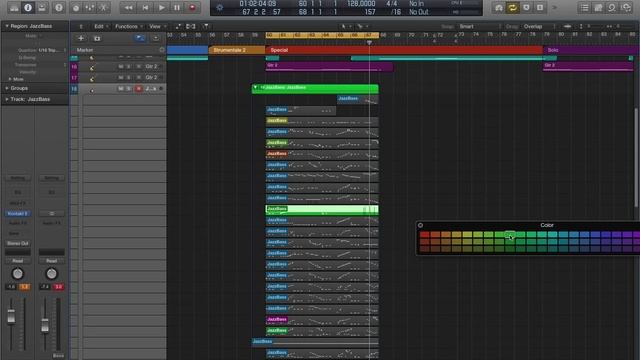Select the highlighted light-green JazzBass take
Viewport: 640px width, 360px height.
click(x=322, y=210)
